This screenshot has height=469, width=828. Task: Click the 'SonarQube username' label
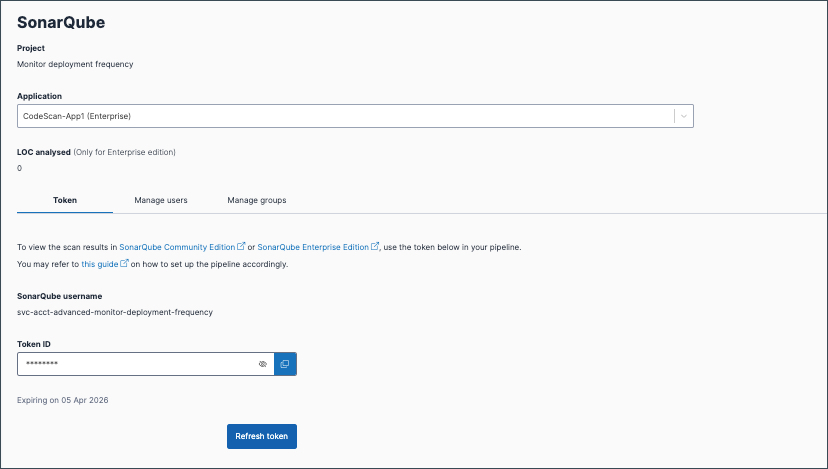point(60,296)
